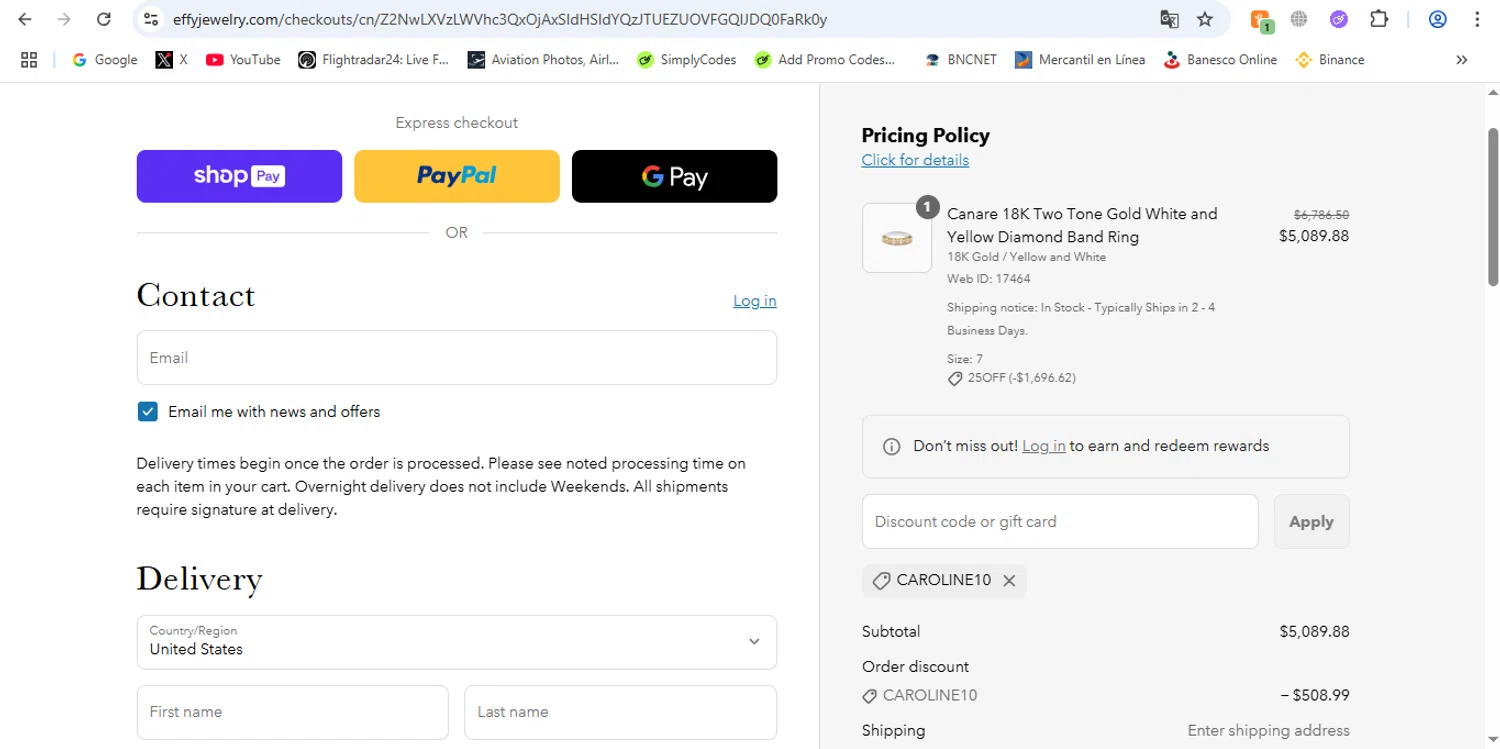Open Flightradar24 bookmark
Image resolution: width=1500 pixels, height=749 pixels.
click(x=373, y=60)
